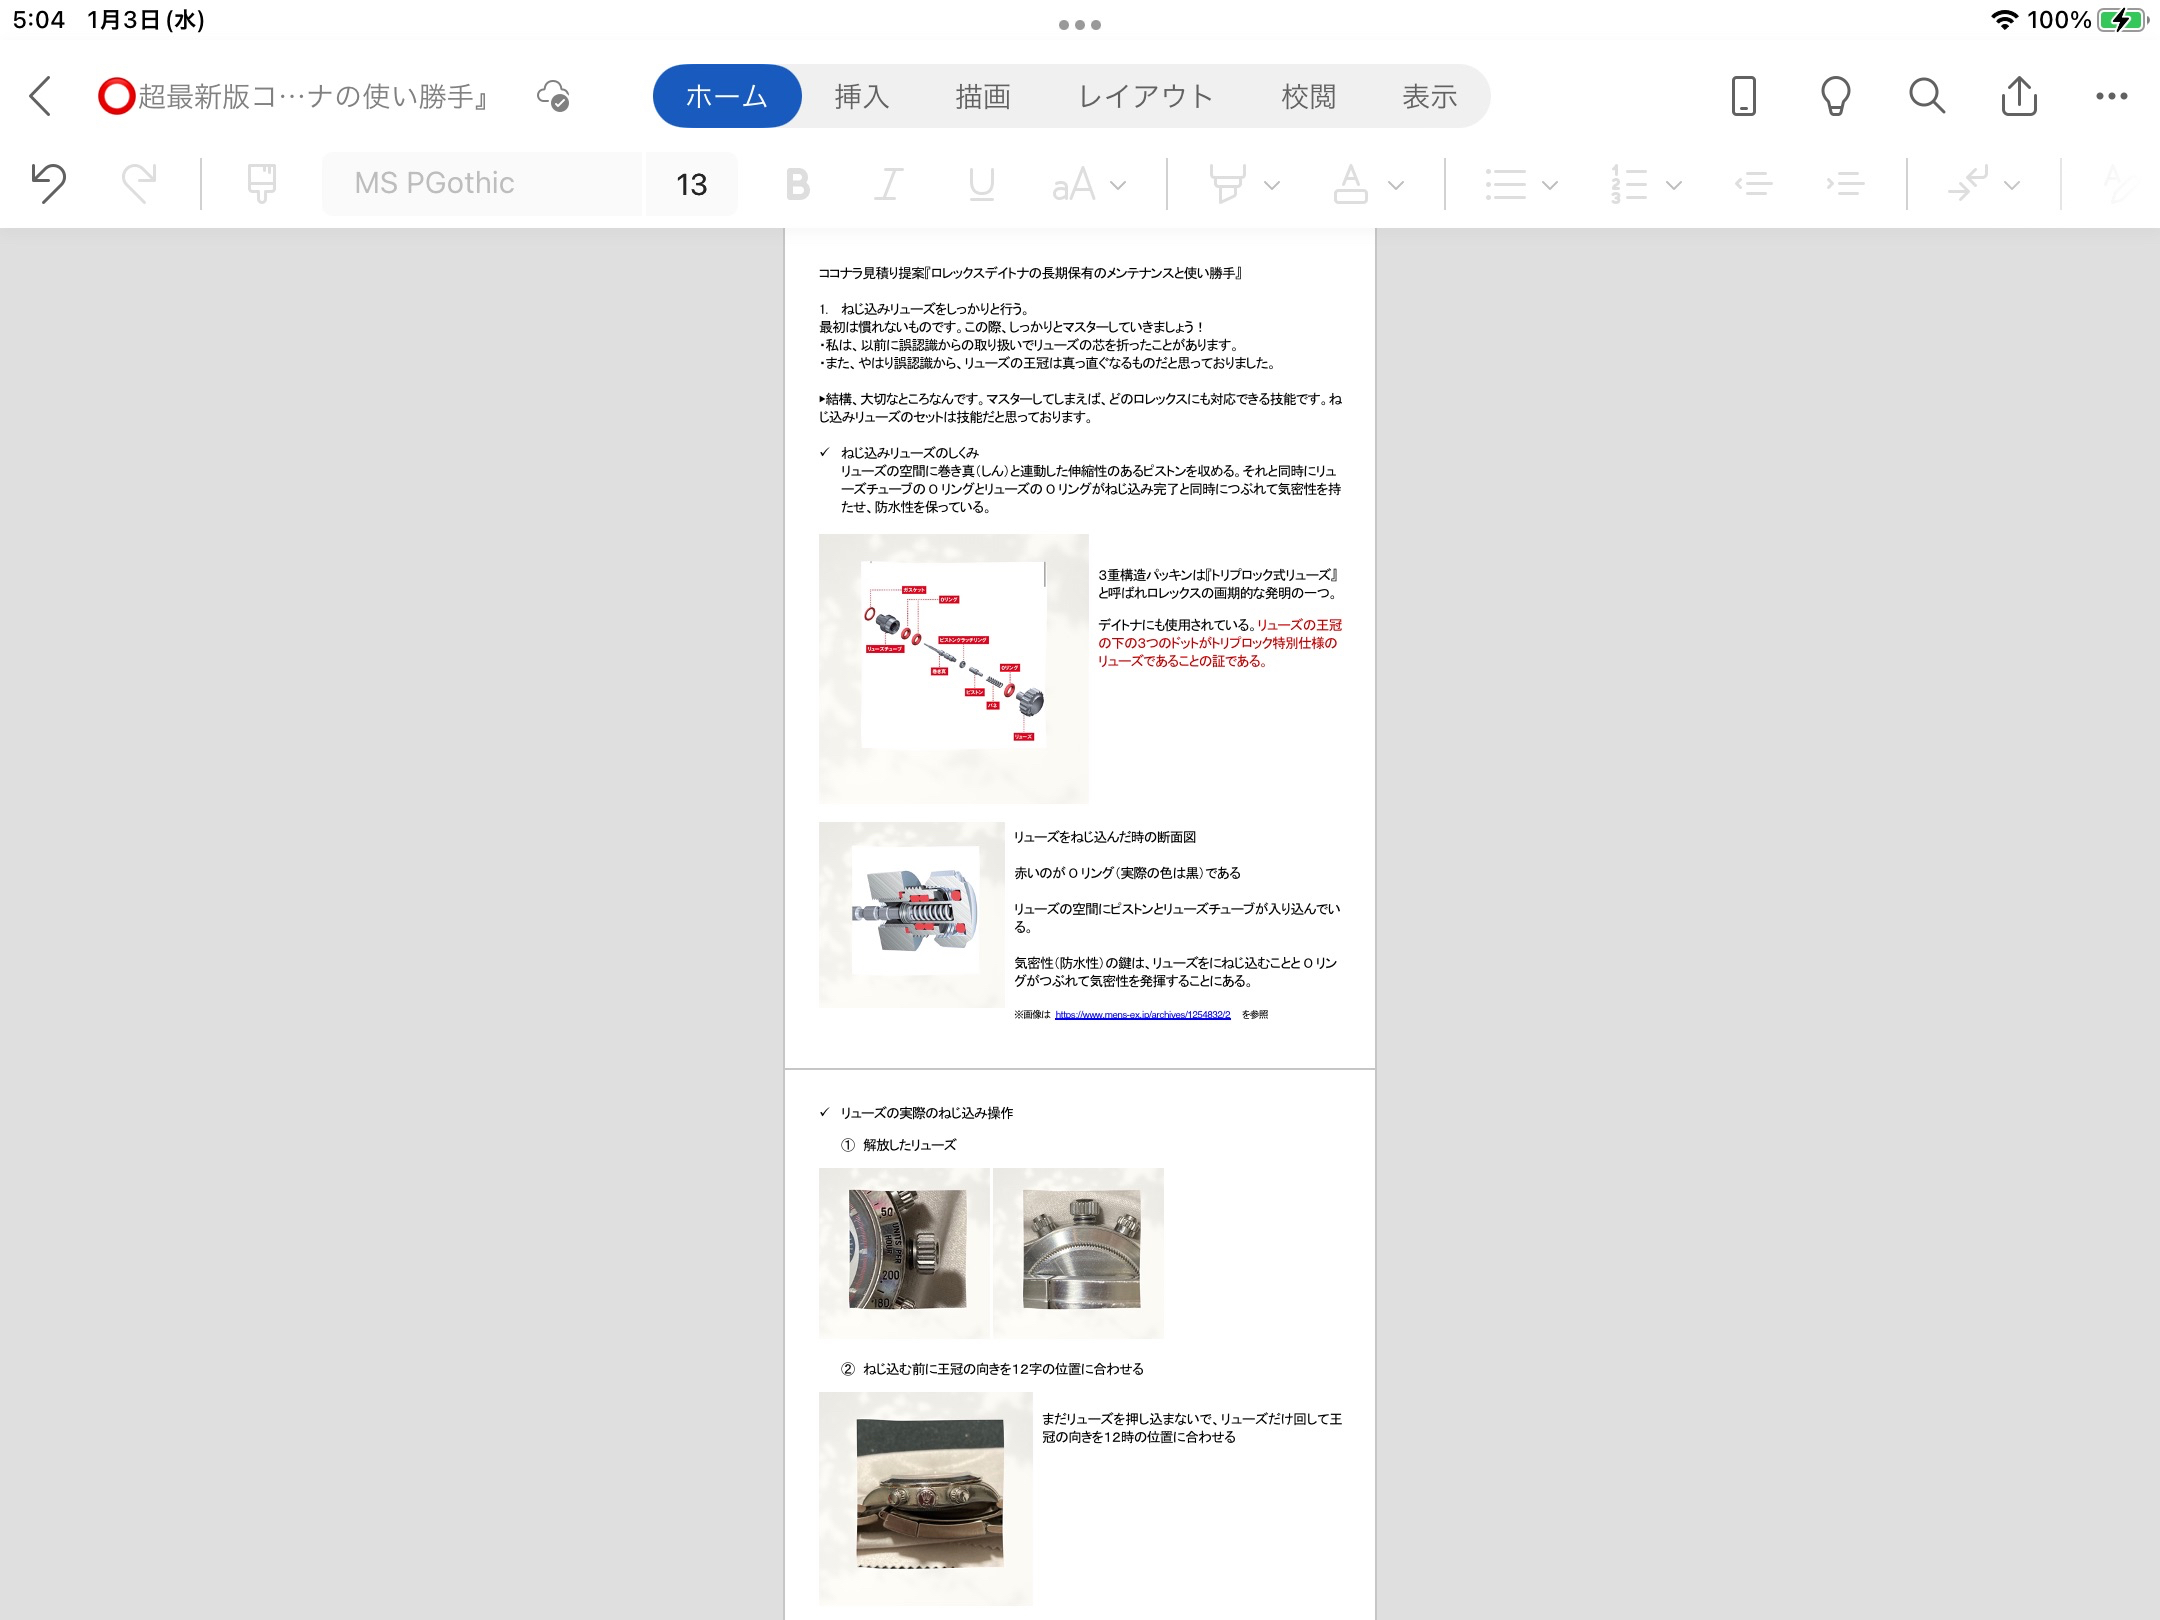Tap the battery indicator in status bar

coord(2122,20)
